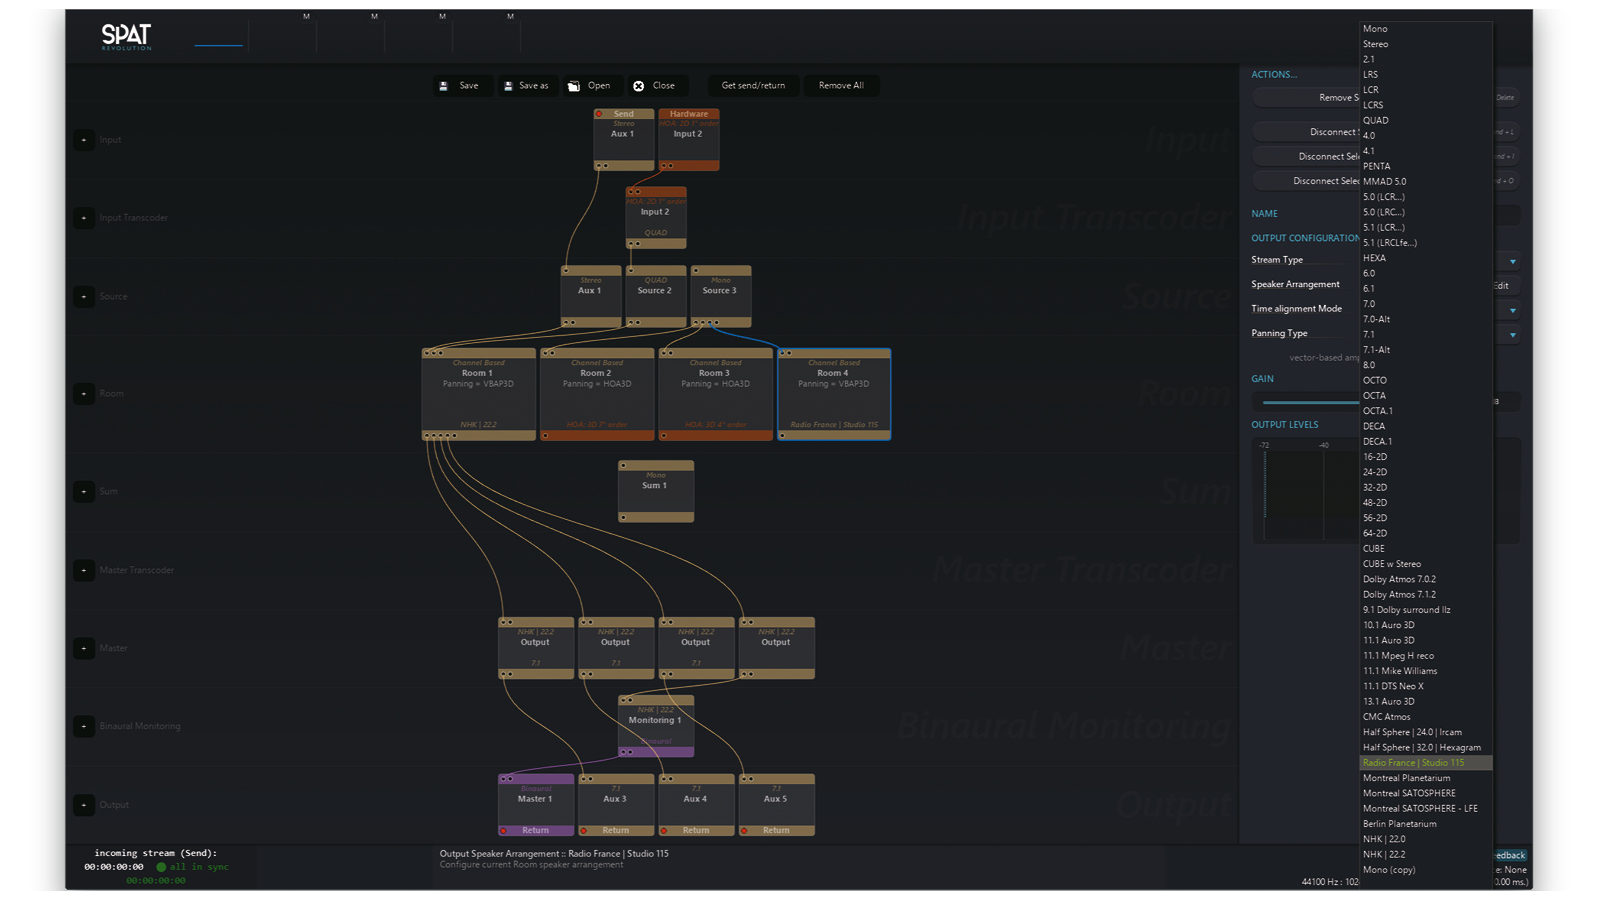Choose OCTO speaker arrangement
This screenshot has width=1600, height=900.
click(1425, 380)
